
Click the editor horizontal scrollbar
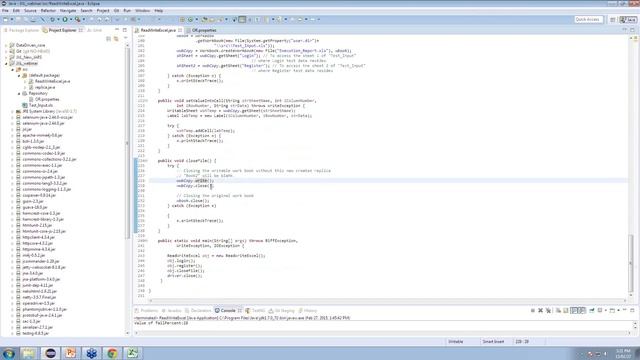tap(387, 301)
